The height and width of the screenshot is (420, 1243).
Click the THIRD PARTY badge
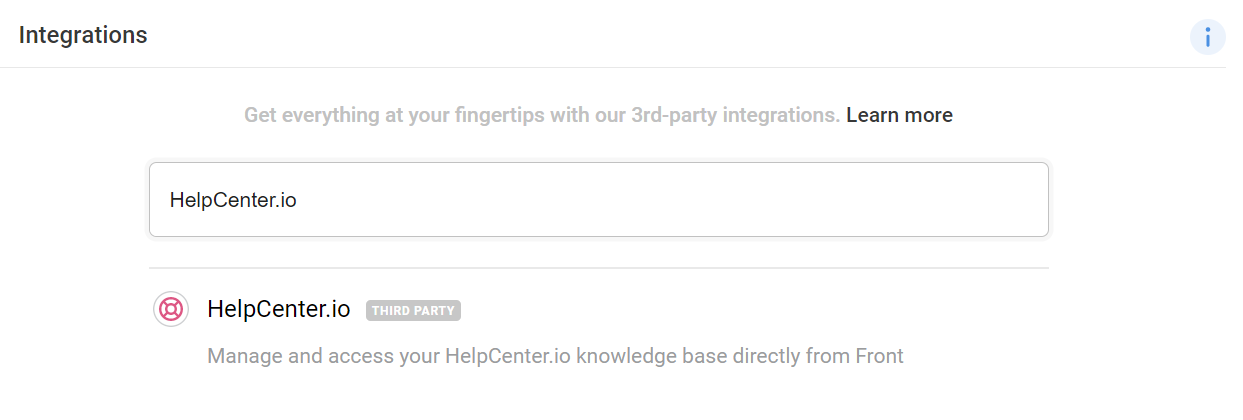click(413, 311)
